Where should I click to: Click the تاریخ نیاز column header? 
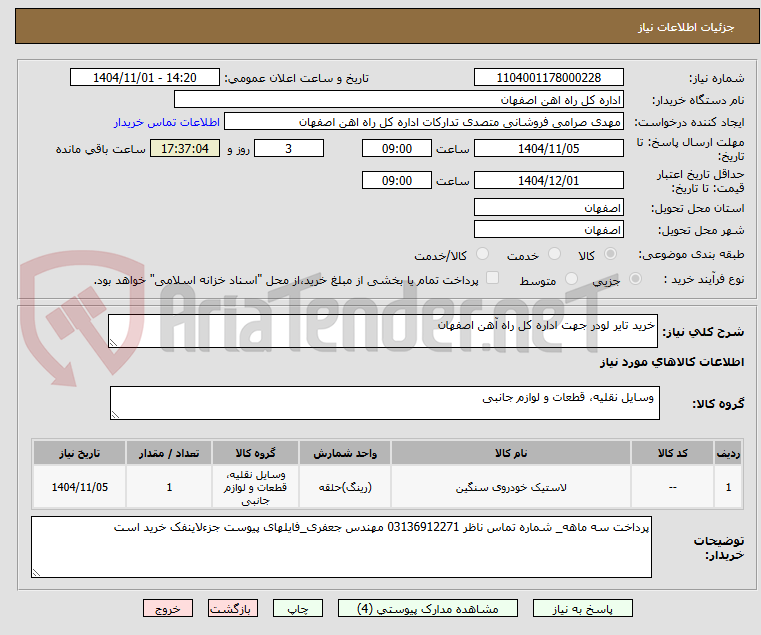[x=80, y=453]
